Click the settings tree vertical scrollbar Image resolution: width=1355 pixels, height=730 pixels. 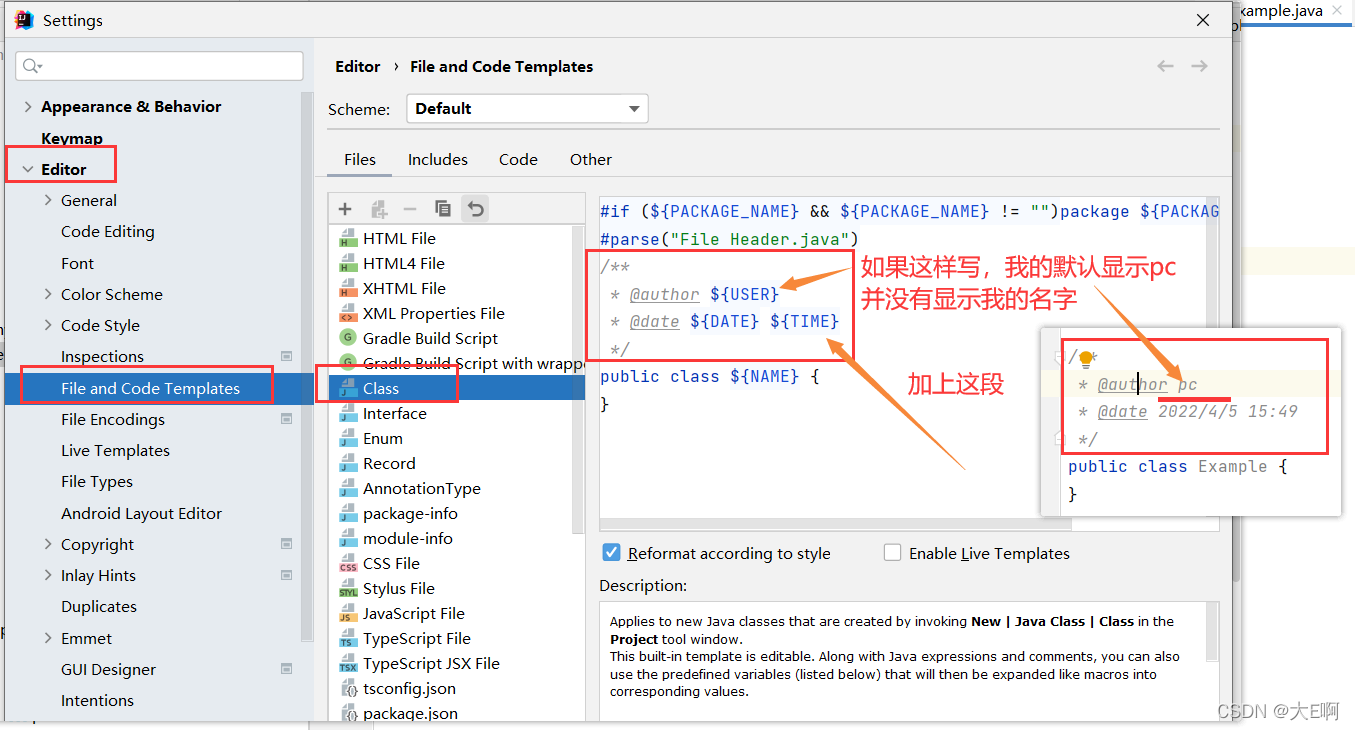pyautogui.click(x=308, y=365)
